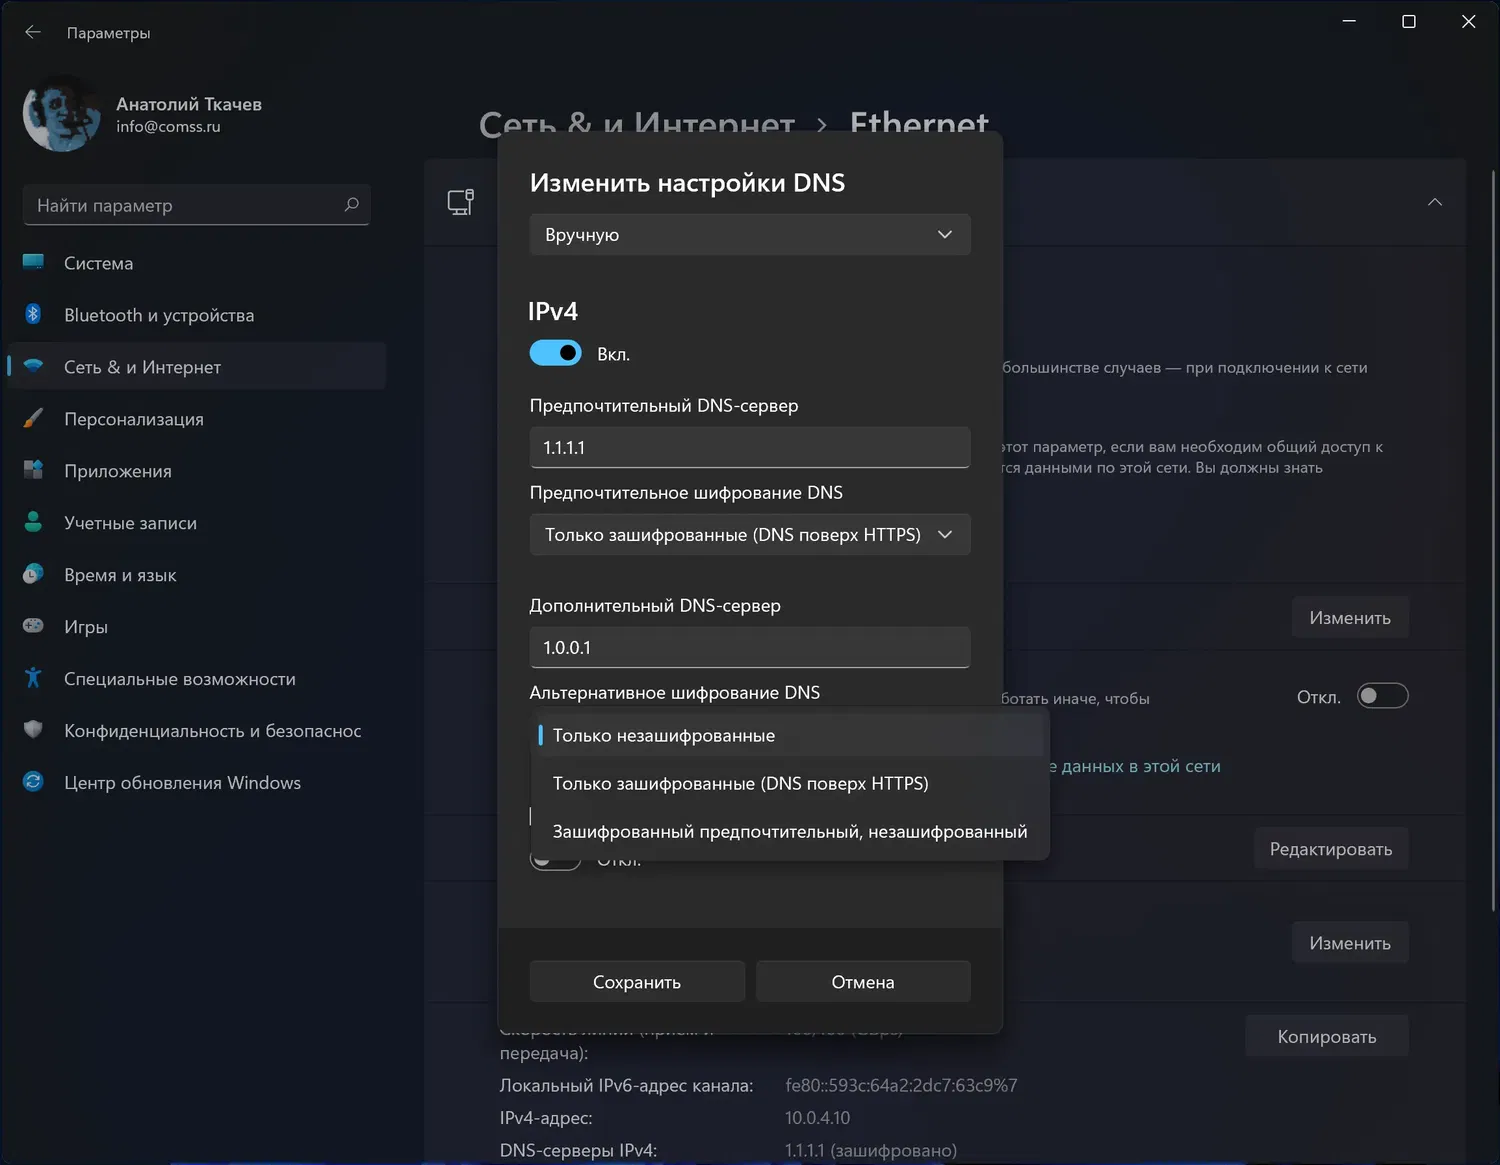1500x1165 pixels.
Task: Click the Personalization paintbrush icon
Action: pos(33,418)
